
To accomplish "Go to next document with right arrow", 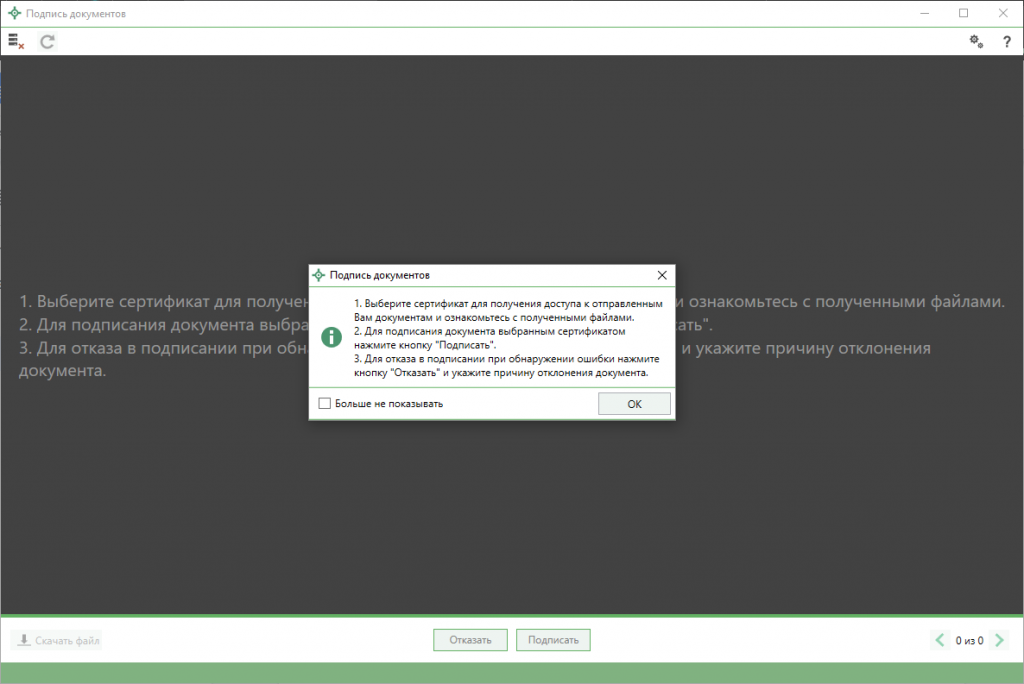I will point(999,640).
